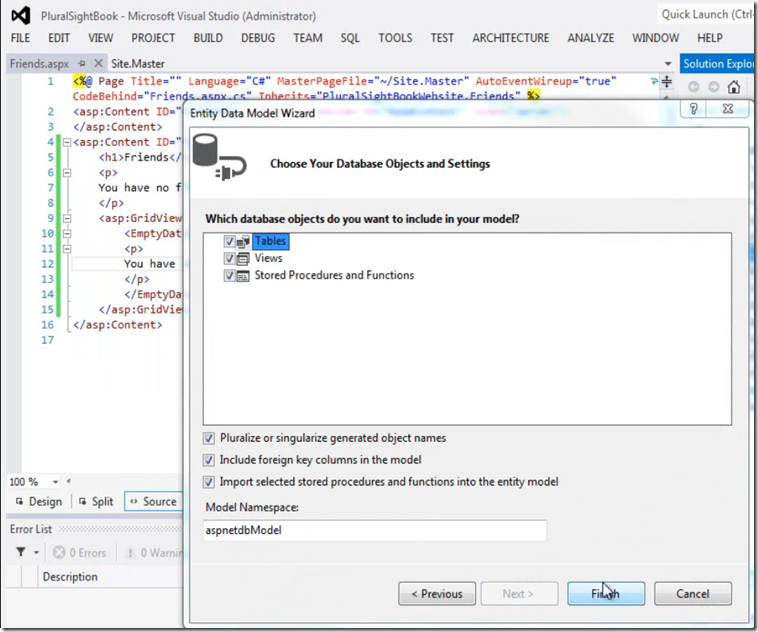Click the Back arrow in Solution Explorer
This screenshot has height=632, width=758.
point(693,87)
